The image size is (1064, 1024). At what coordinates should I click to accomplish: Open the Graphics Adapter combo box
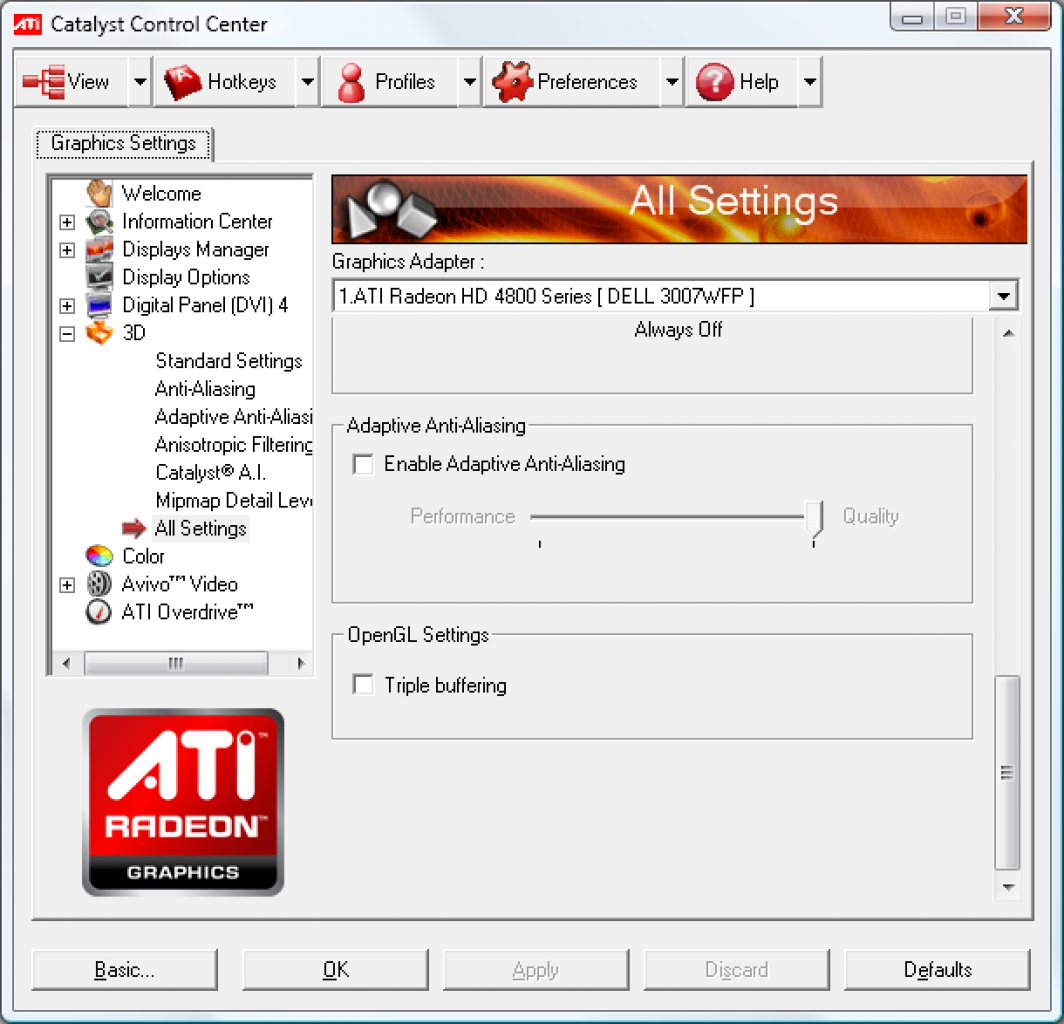click(x=676, y=296)
